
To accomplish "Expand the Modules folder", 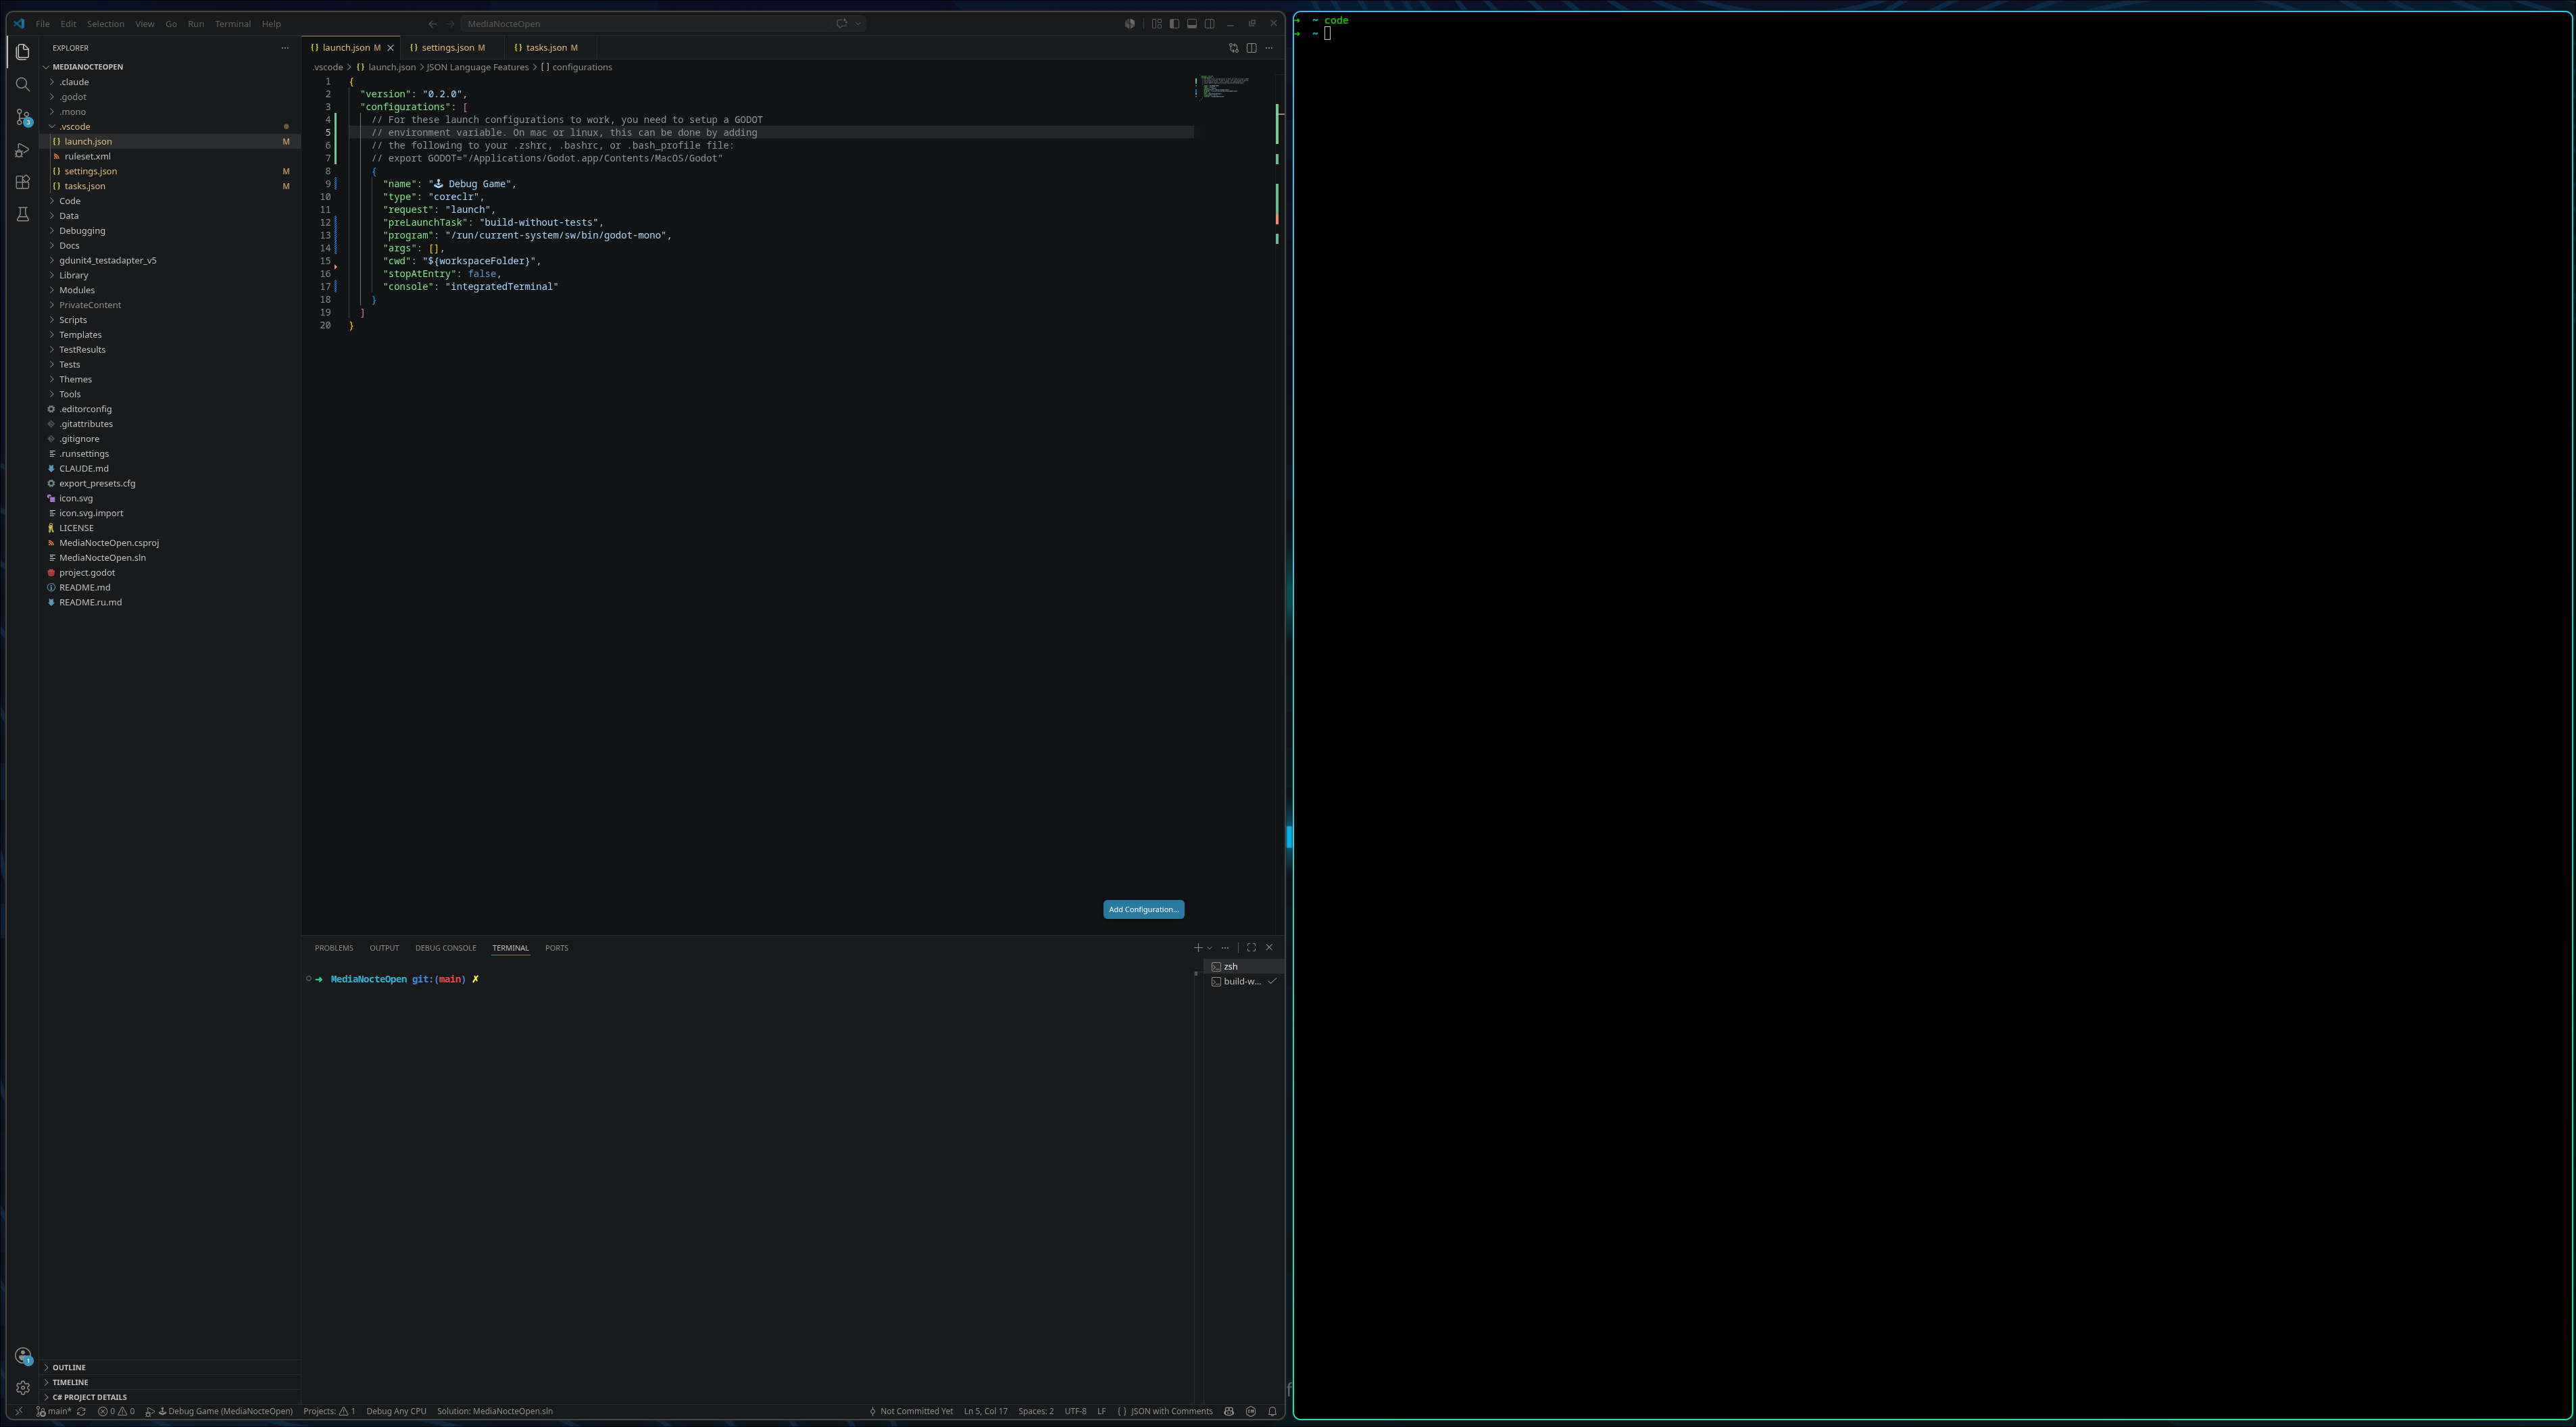I will [170, 290].
